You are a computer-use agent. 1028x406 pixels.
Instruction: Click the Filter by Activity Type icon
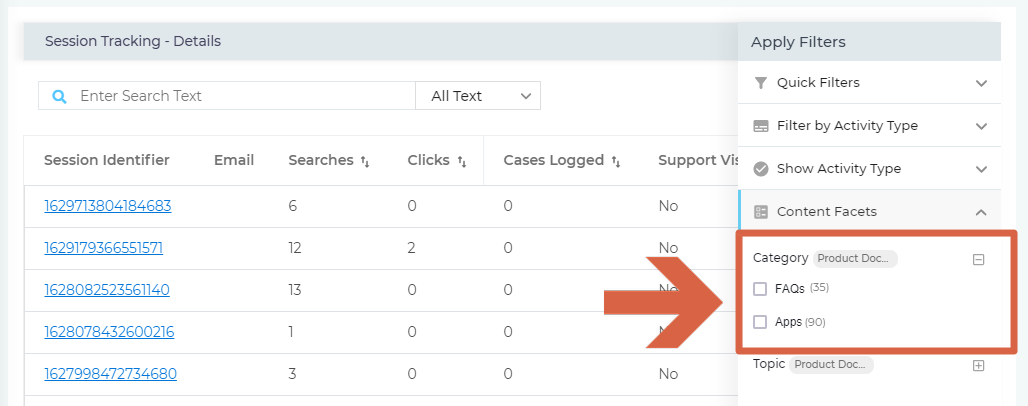point(761,126)
